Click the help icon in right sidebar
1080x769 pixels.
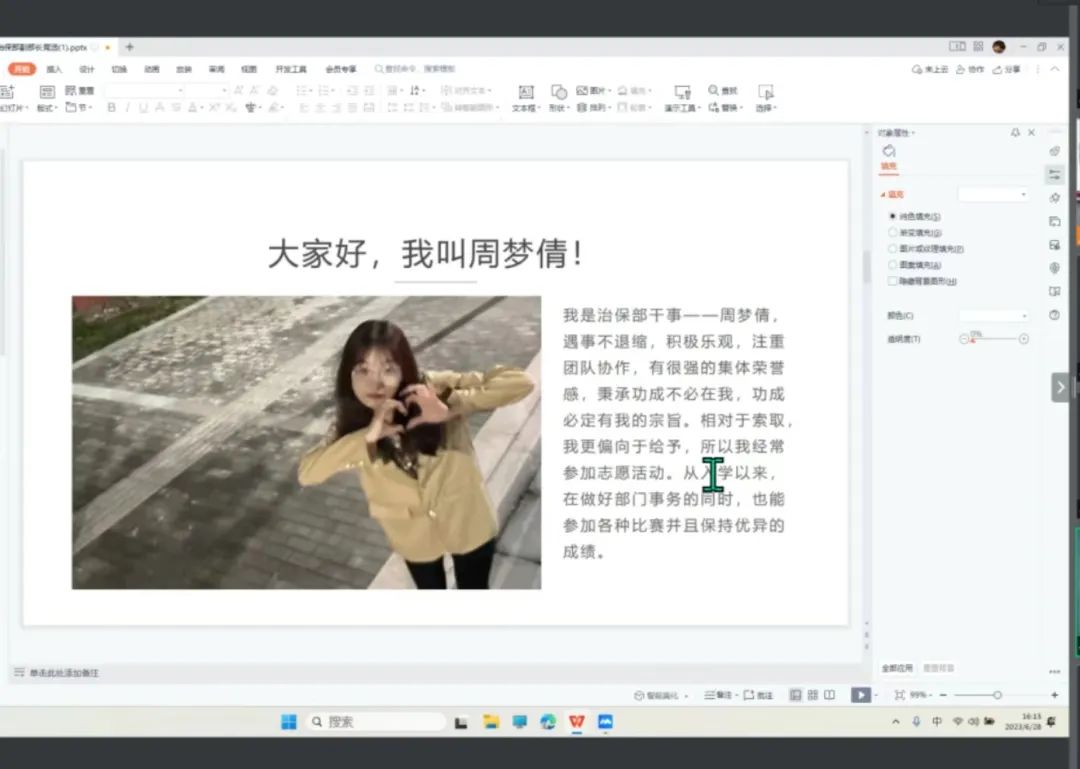coord(1054,315)
